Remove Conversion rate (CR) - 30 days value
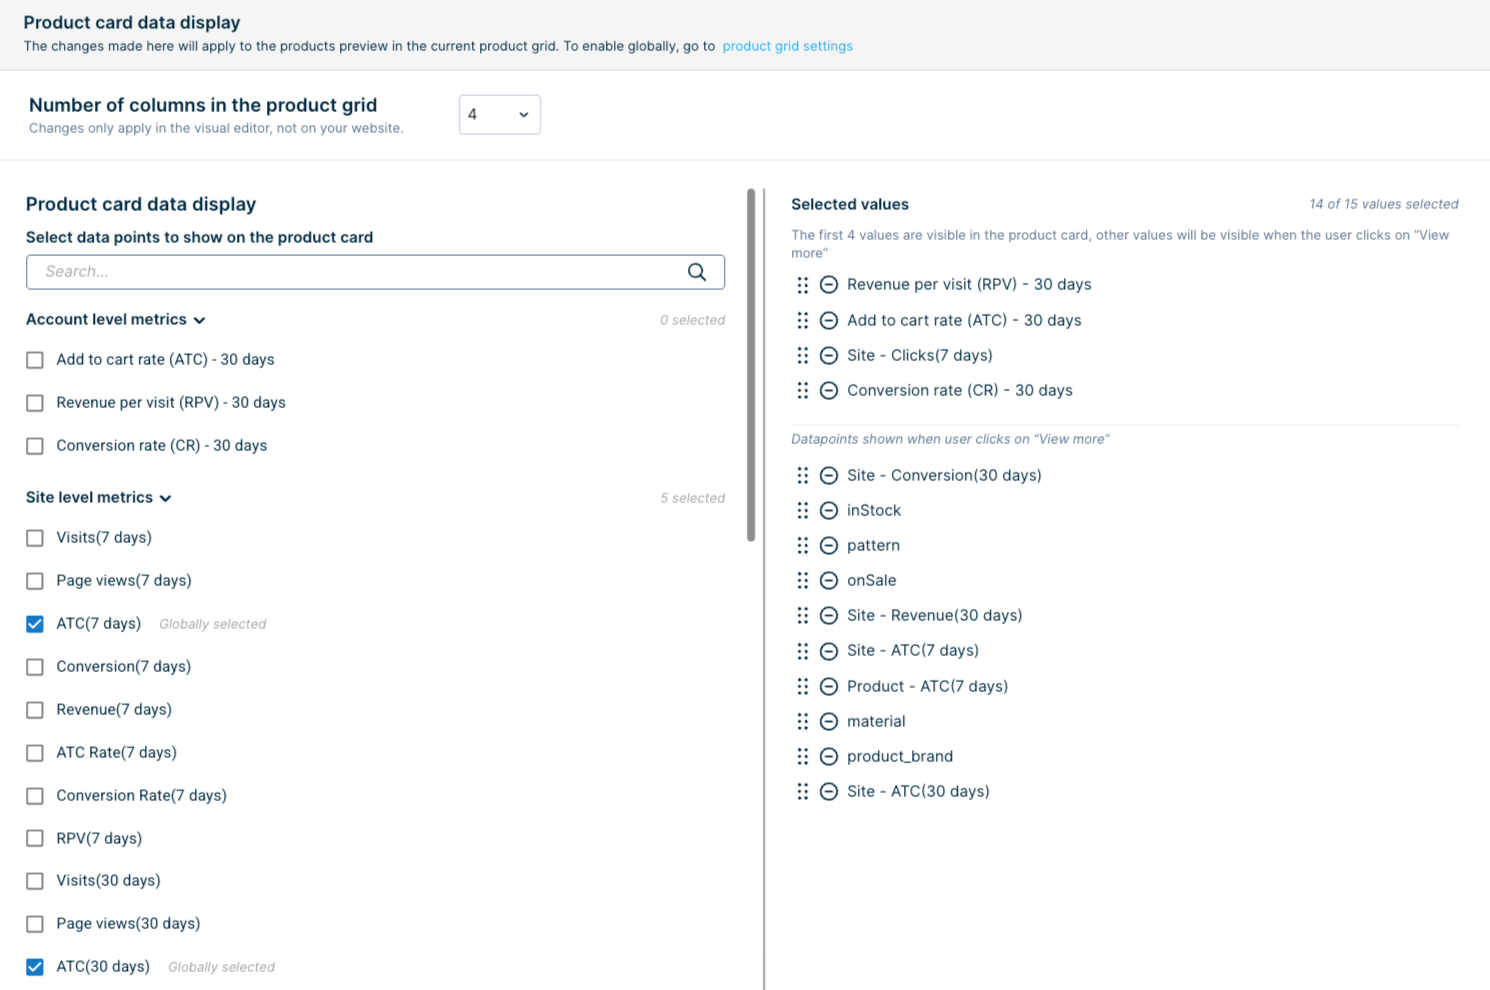 tap(829, 391)
